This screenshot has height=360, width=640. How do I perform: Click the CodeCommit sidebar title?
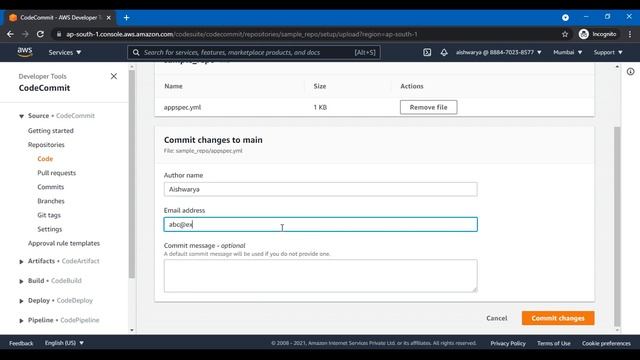[44, 88]
